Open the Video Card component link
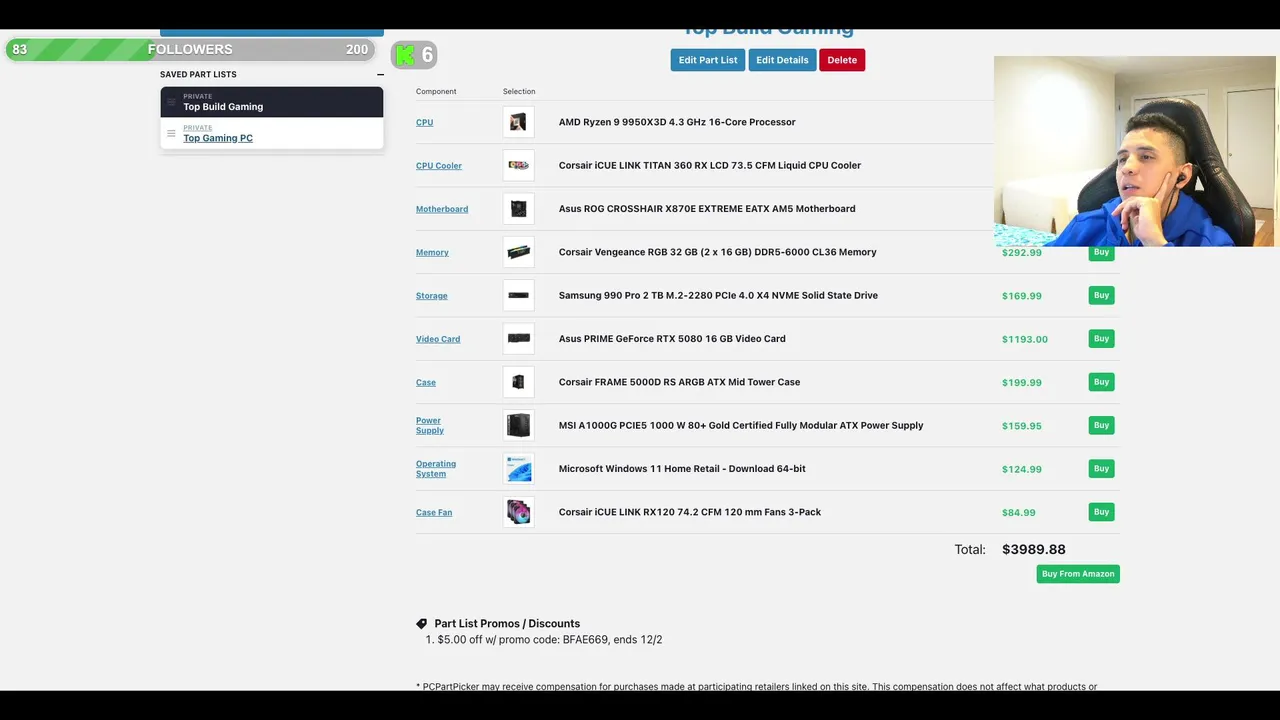Image resolution: width=1280 pixels, height=720 pixels. pyautogui.click(x=438, y=339)
